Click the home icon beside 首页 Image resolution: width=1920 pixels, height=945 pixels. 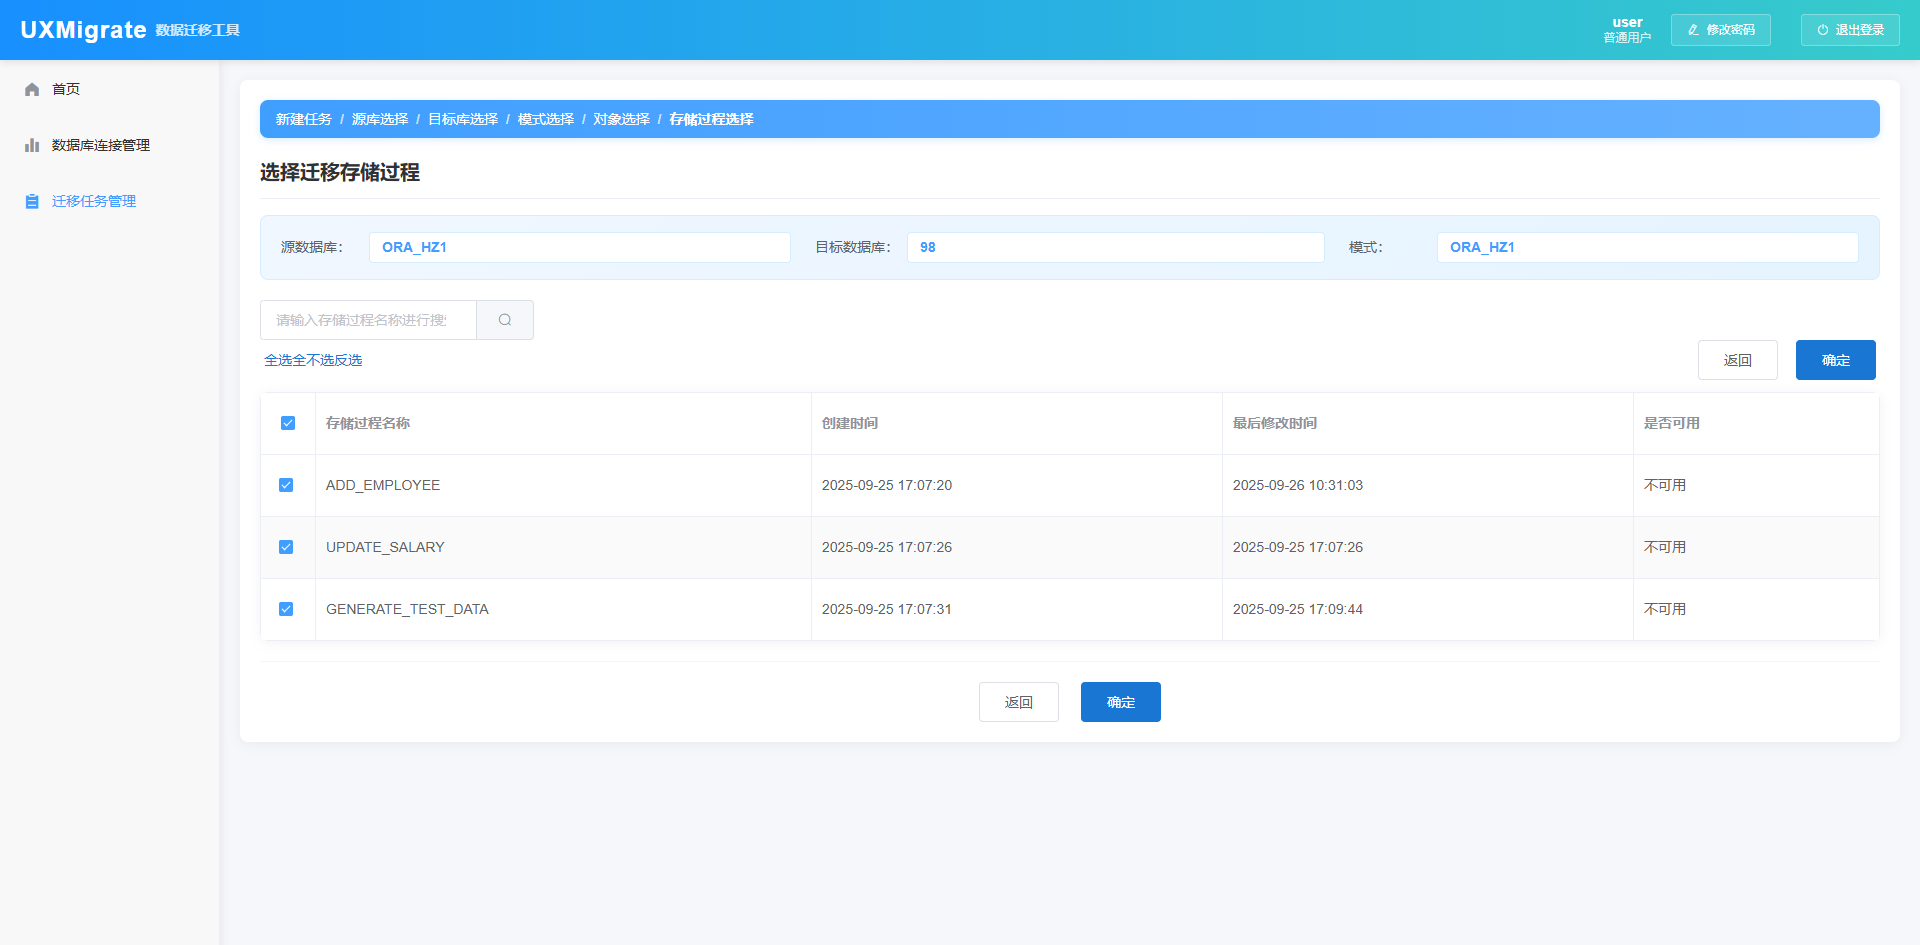point(32,90)
